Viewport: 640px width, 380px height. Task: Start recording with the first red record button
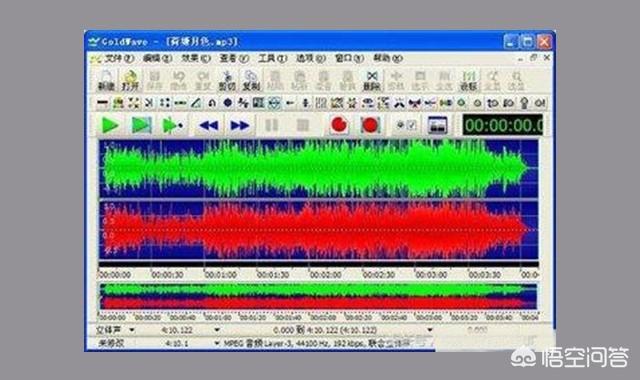pos(339,125)
